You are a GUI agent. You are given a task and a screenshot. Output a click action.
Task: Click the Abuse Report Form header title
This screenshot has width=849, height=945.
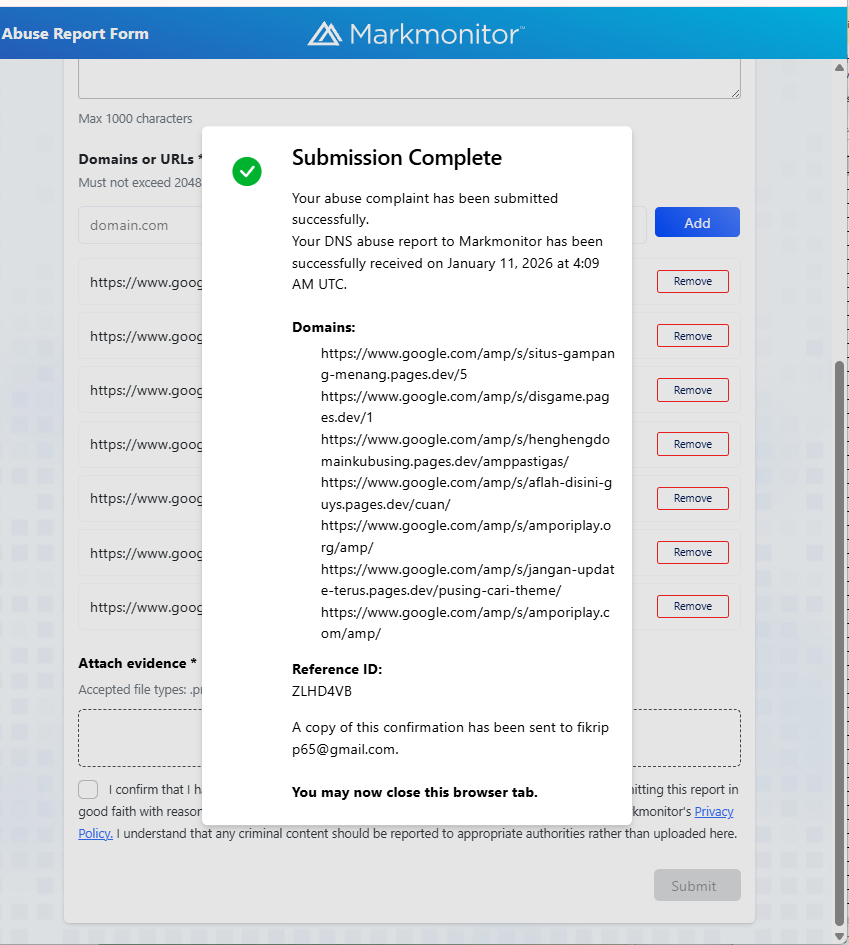click(x=75, y=34)
